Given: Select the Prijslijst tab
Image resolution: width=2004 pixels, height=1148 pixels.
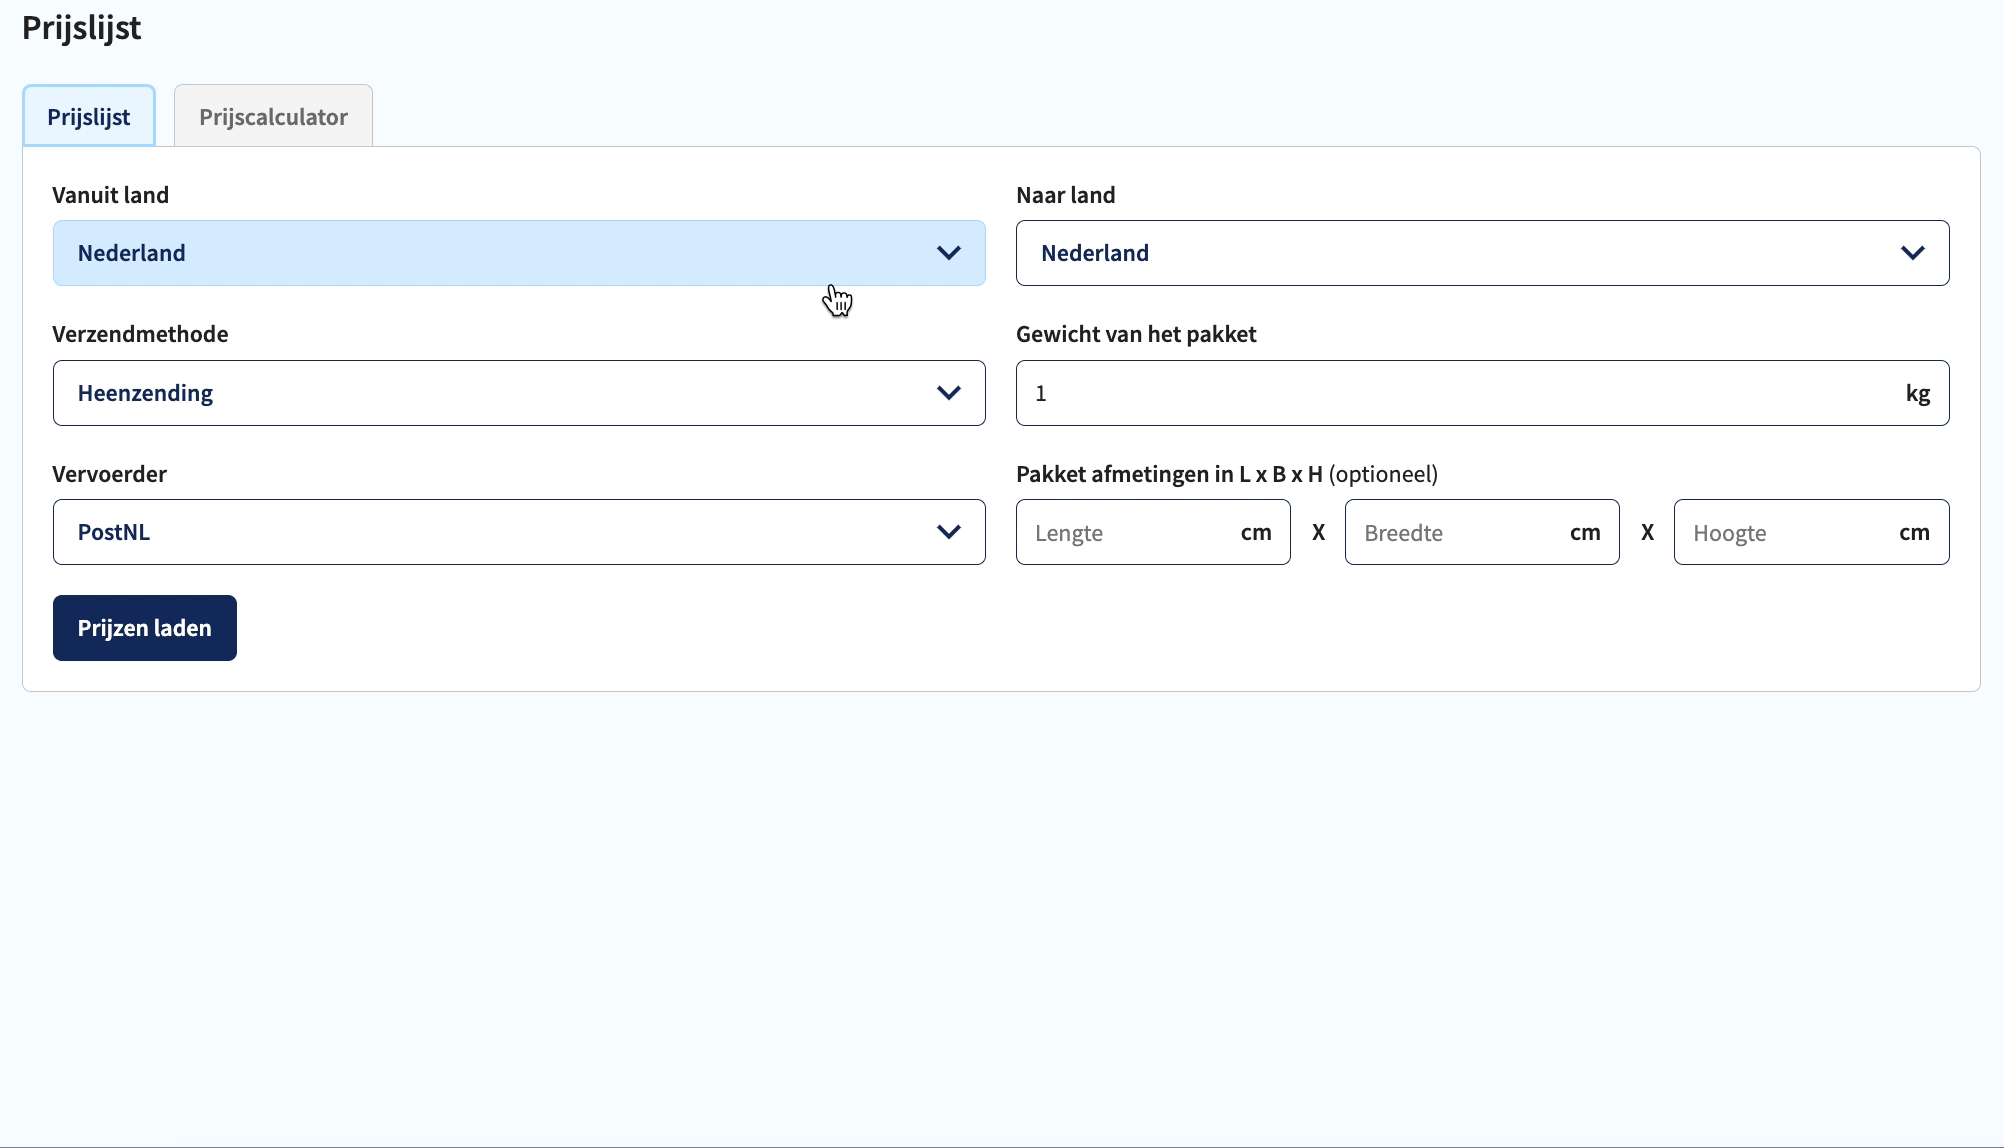Looking at the screenshot, I should pos(89,116).
